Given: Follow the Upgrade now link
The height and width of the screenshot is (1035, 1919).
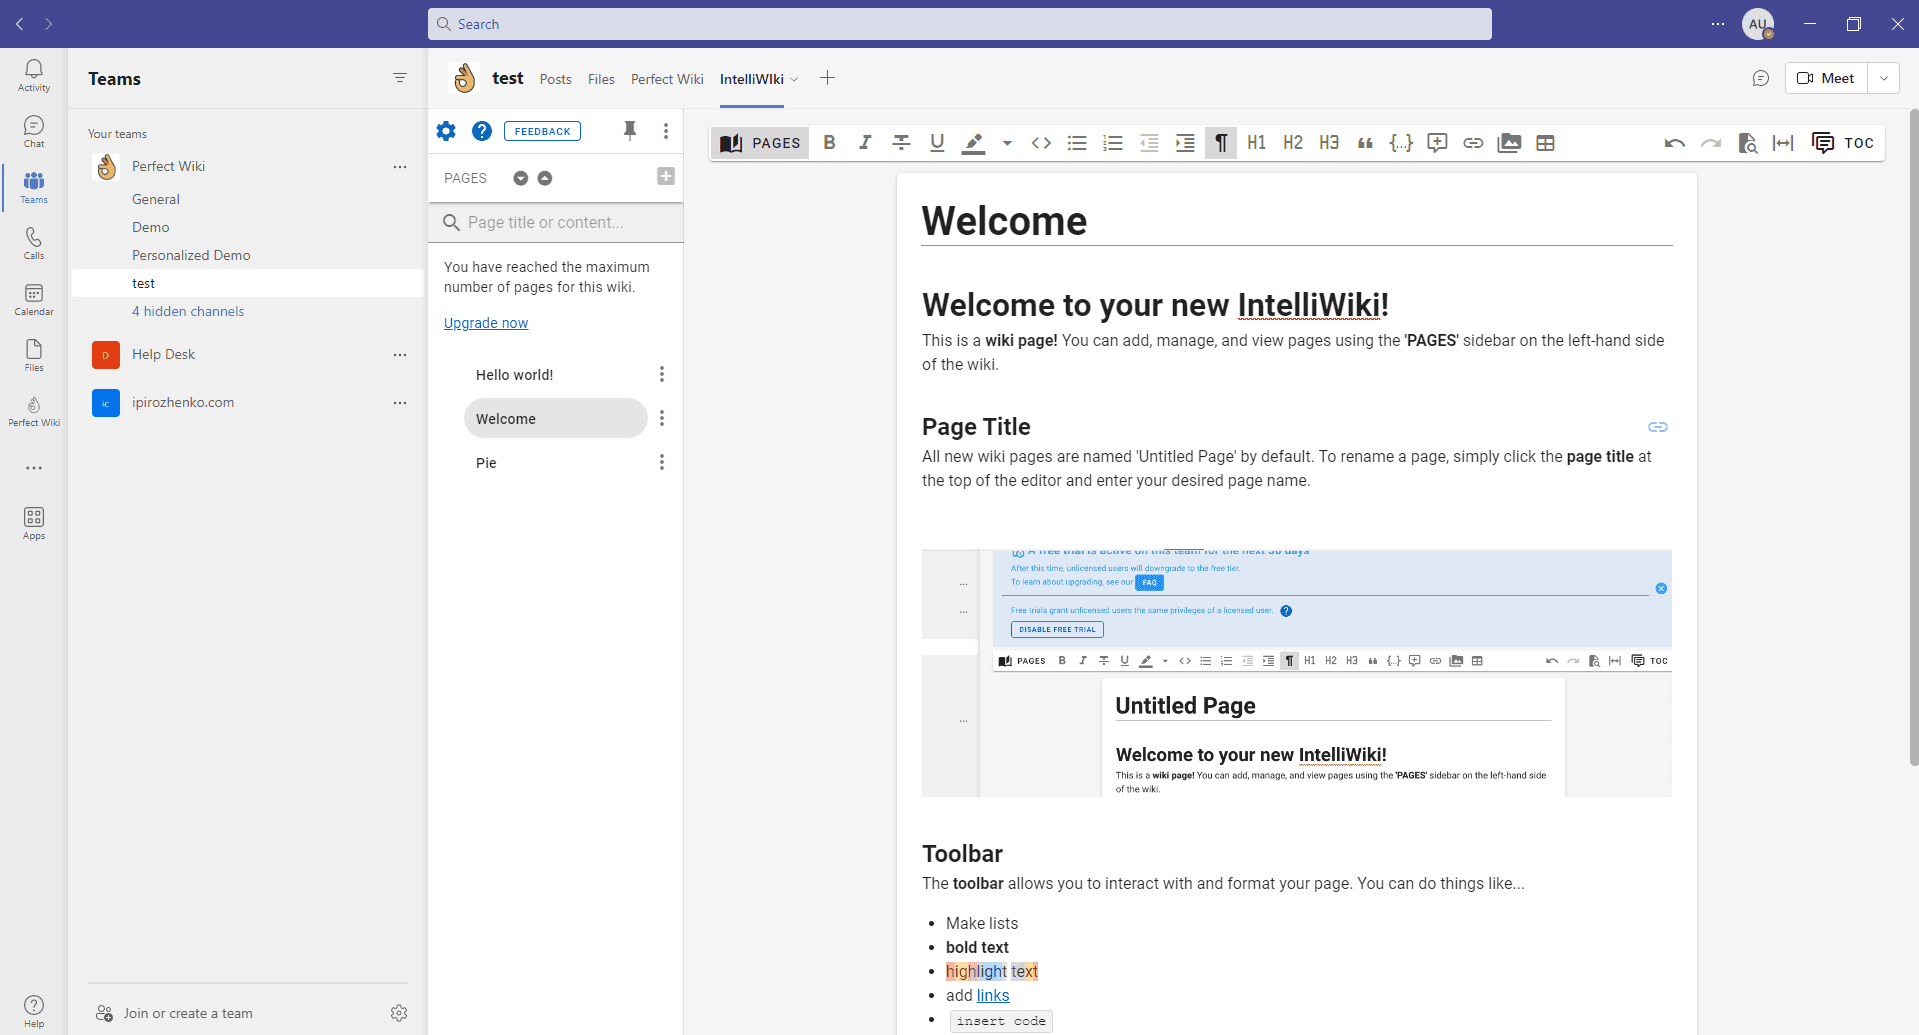Looking at the screenshot, I should click(x=486, y=323).
